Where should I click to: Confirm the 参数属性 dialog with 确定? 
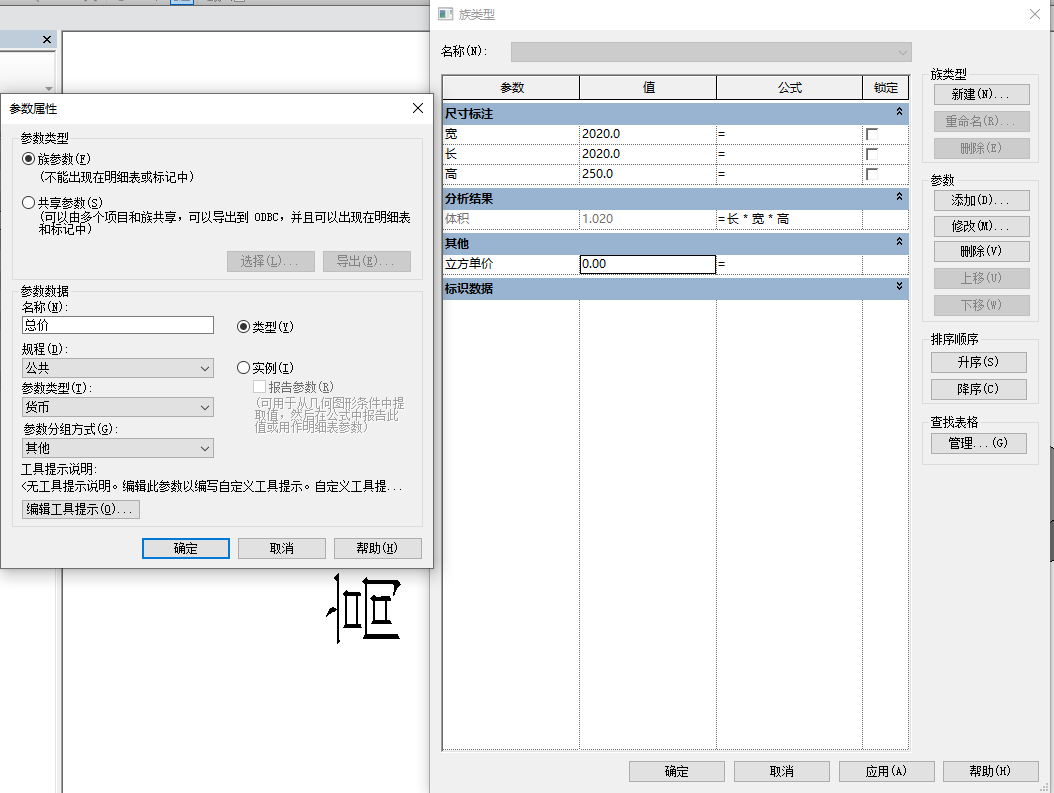186,548
